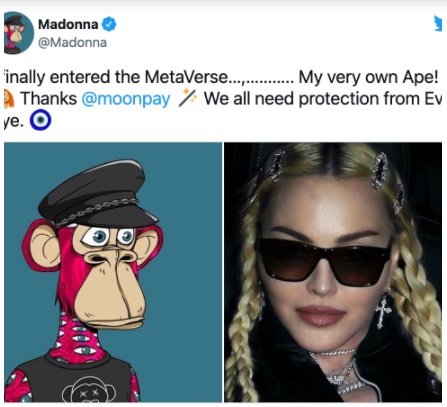This screenshot has width=447, height=407.
Task: Click the cross earring in the photo
Action: point(383,311)
